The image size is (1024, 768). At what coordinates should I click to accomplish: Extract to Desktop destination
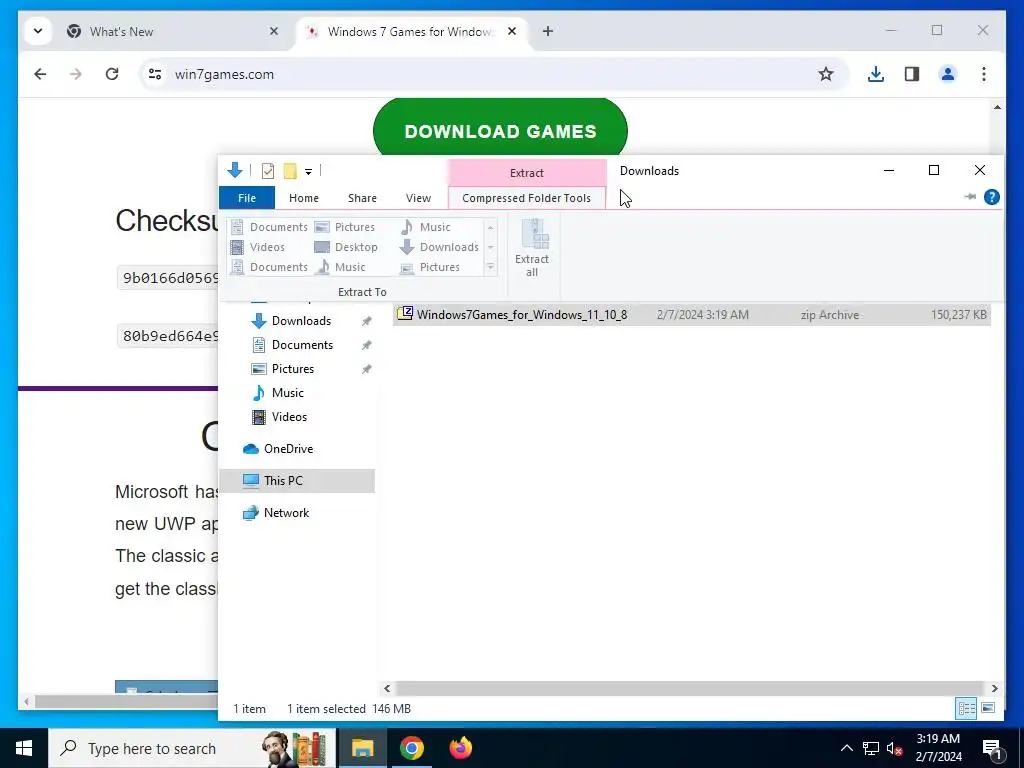[345, 247]
